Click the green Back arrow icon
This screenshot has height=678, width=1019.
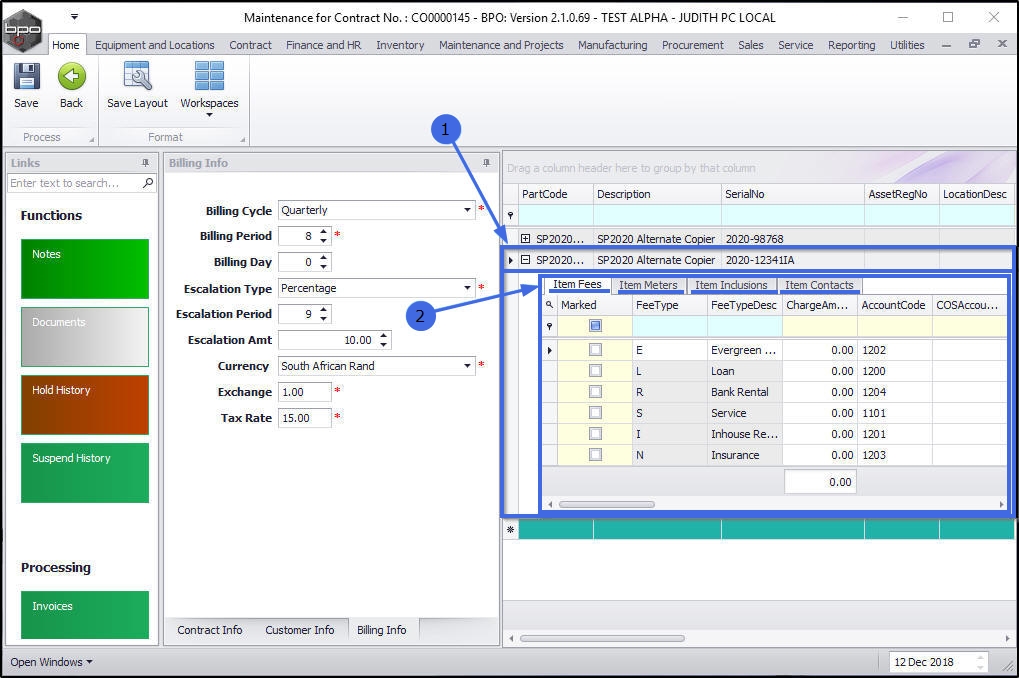71,78
